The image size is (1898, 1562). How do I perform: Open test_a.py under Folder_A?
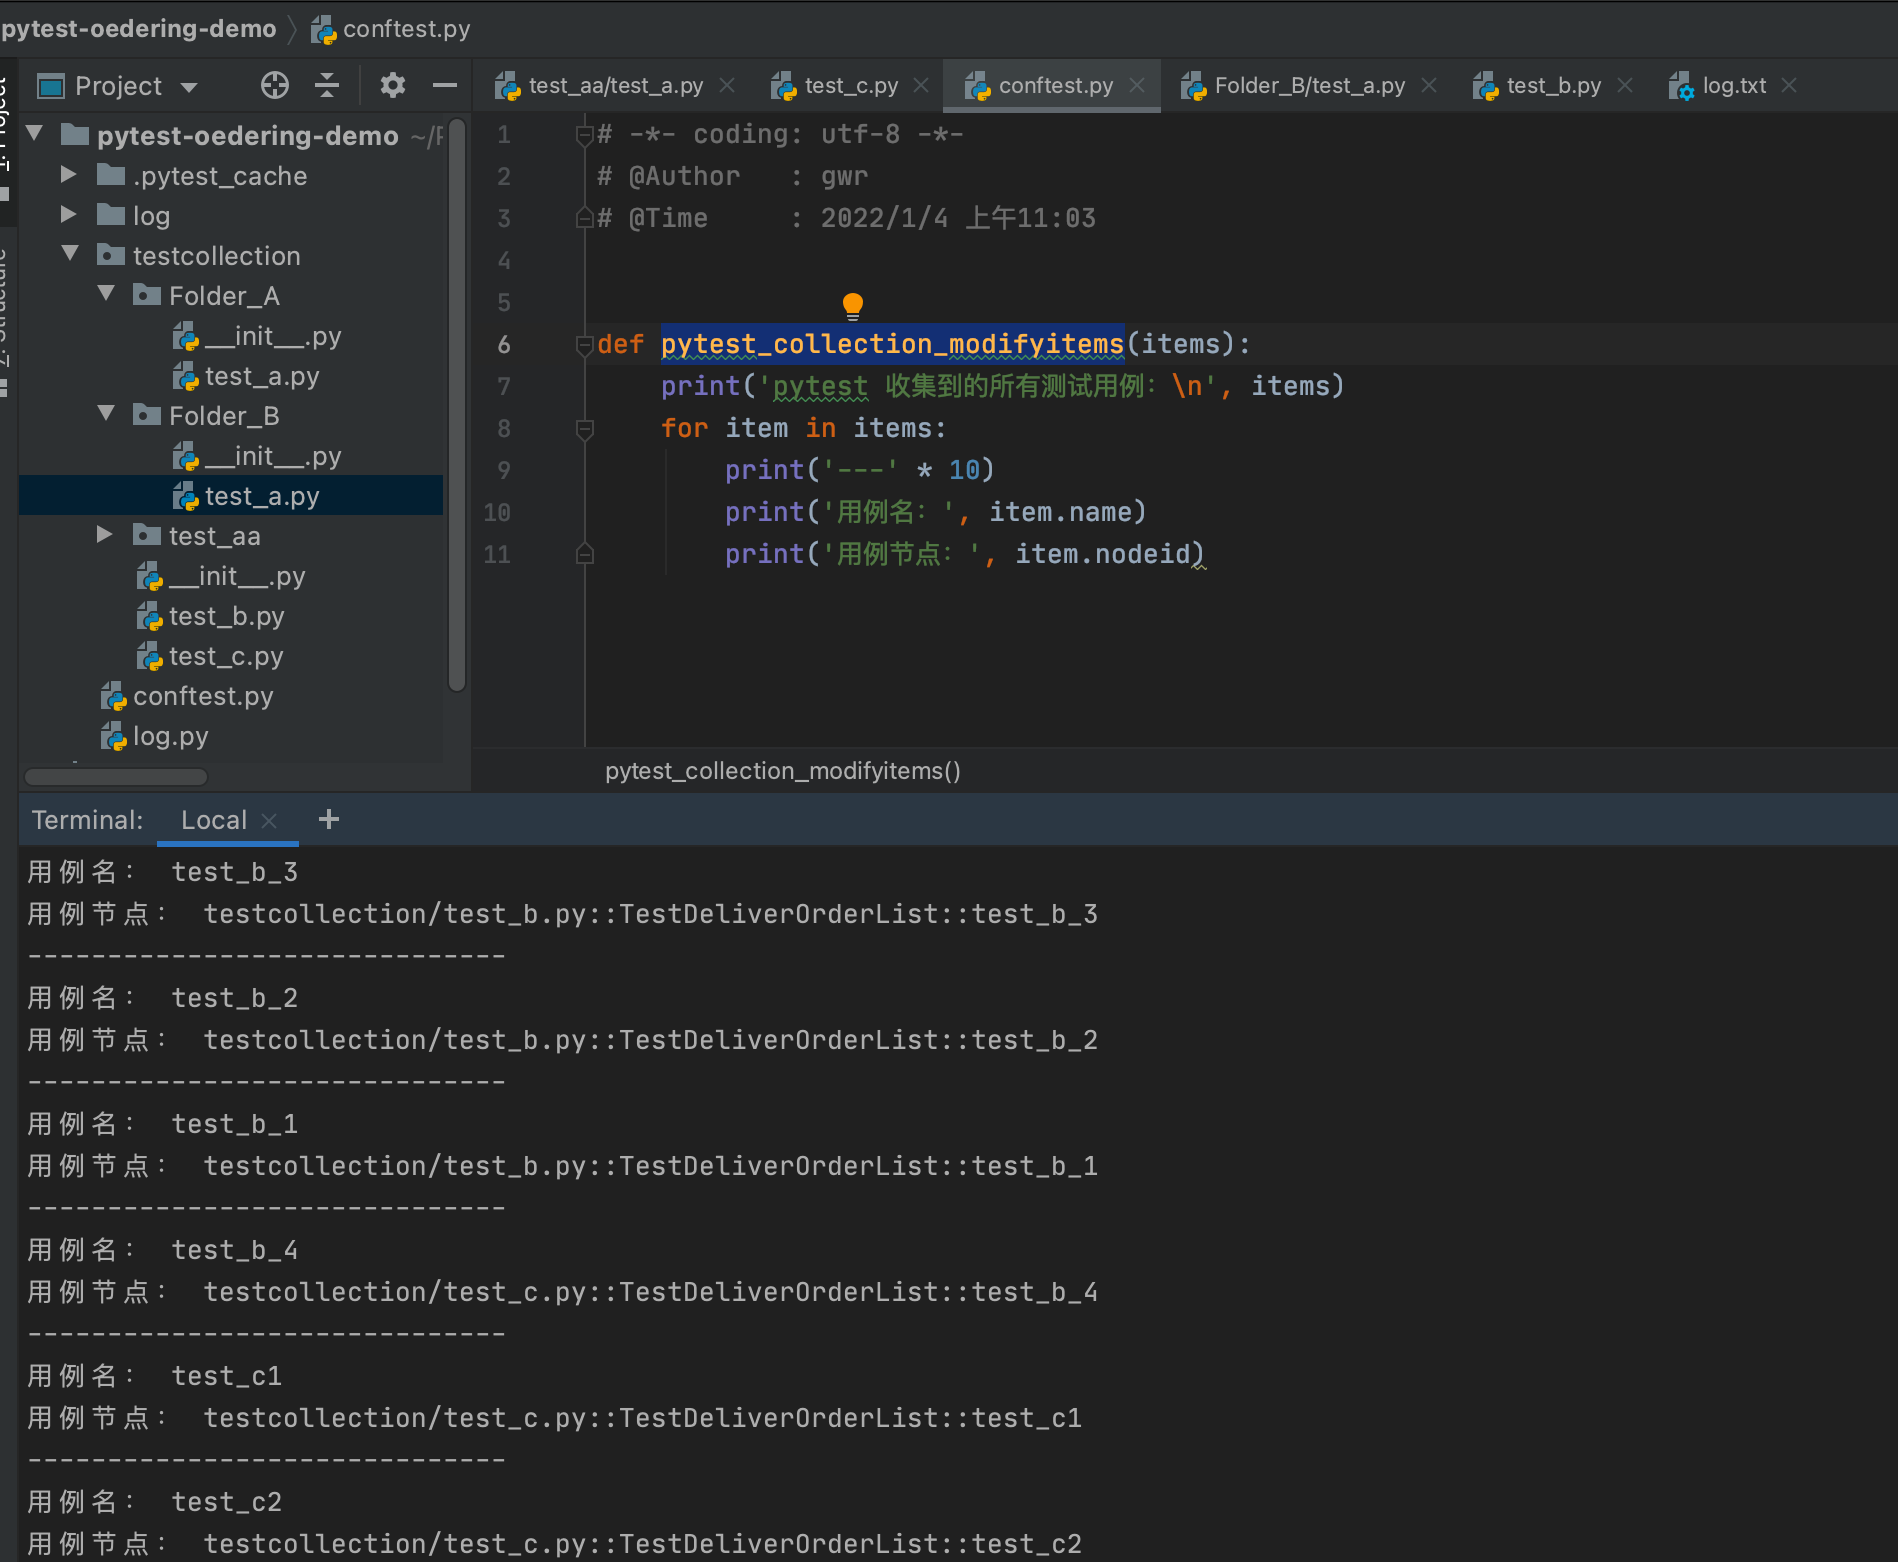coord(261,376)
